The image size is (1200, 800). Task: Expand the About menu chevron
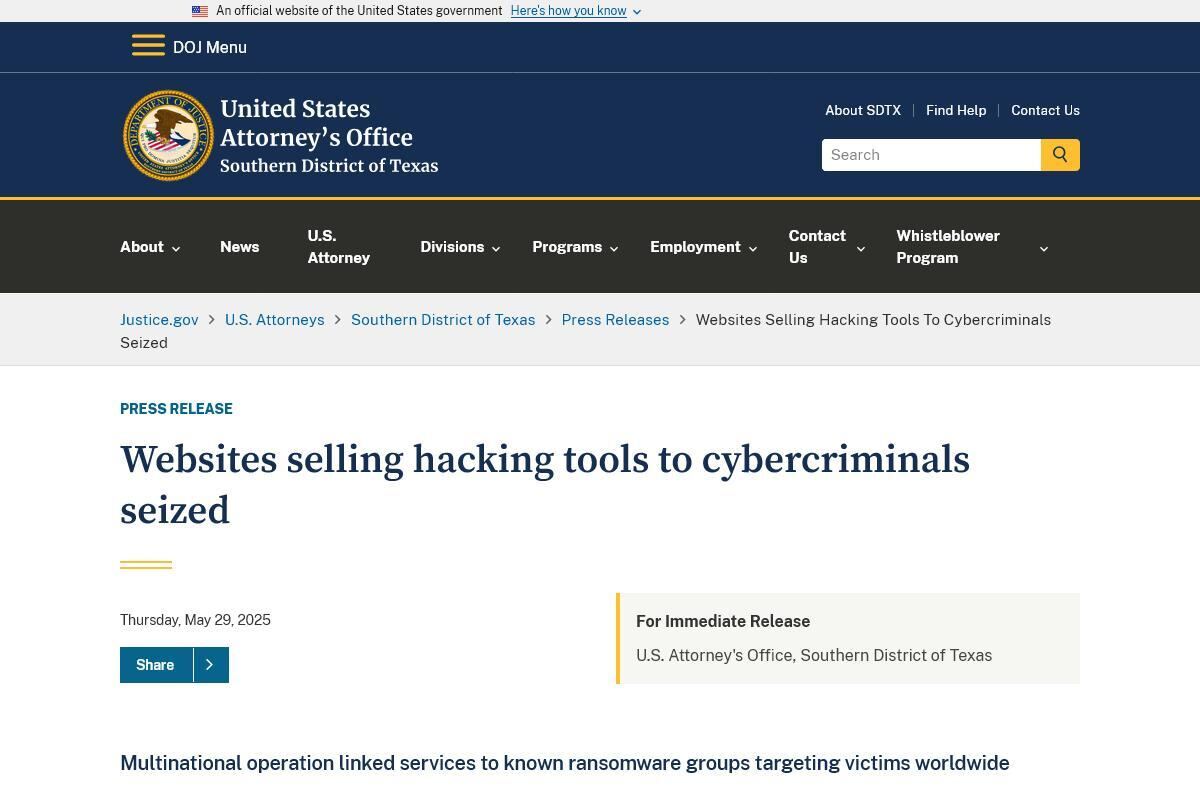pyautogui.click(x=176, y=248)
